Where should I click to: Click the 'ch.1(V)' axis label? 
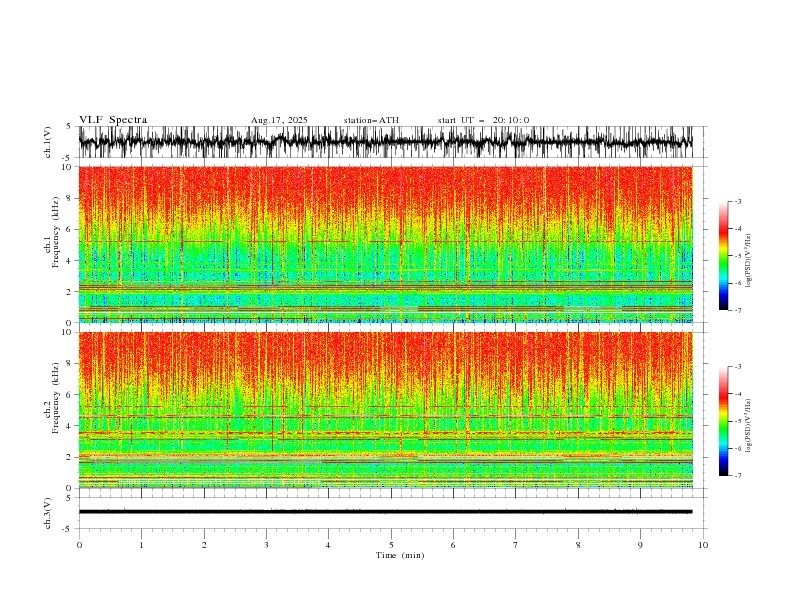coord(48,142)
